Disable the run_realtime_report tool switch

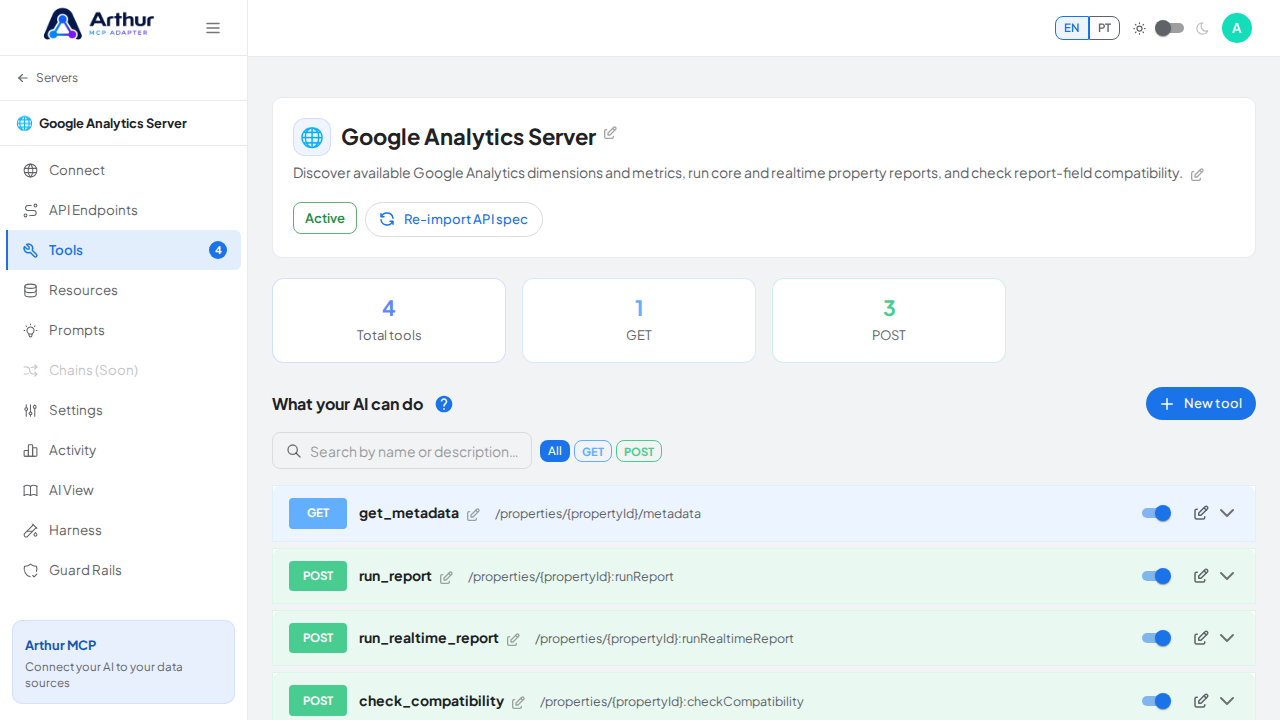pos(1157,638)
